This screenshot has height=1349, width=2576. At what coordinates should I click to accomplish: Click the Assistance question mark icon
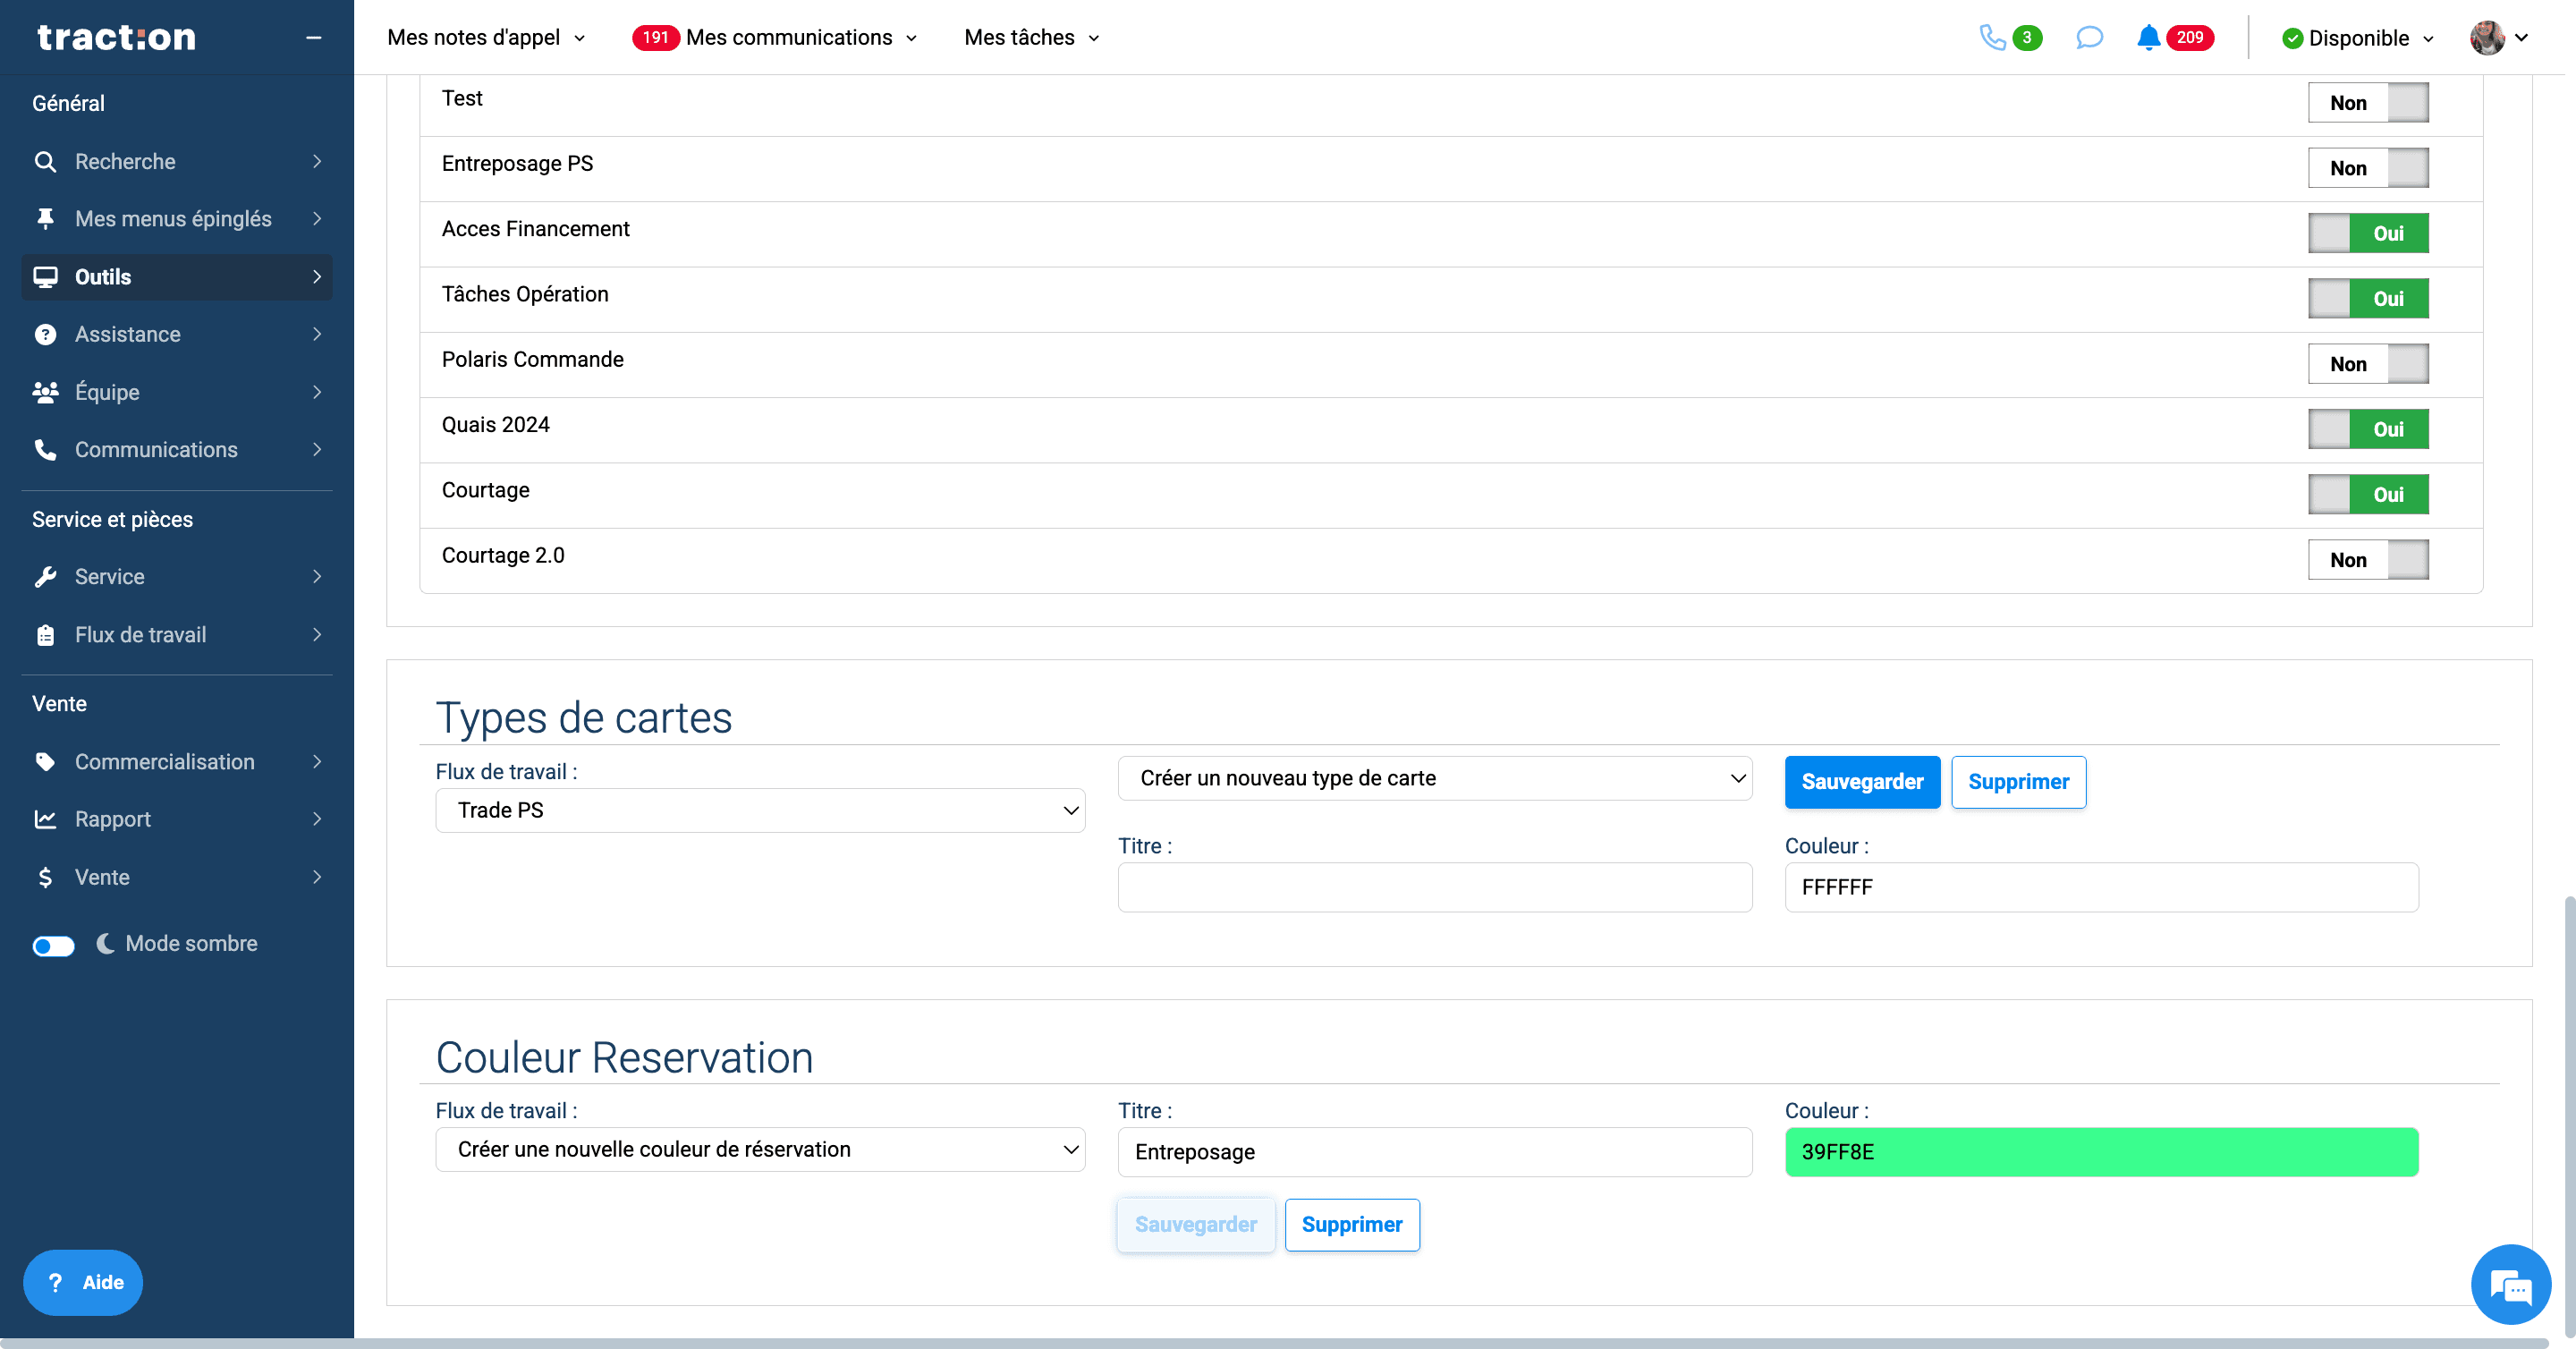click(45, 334)
